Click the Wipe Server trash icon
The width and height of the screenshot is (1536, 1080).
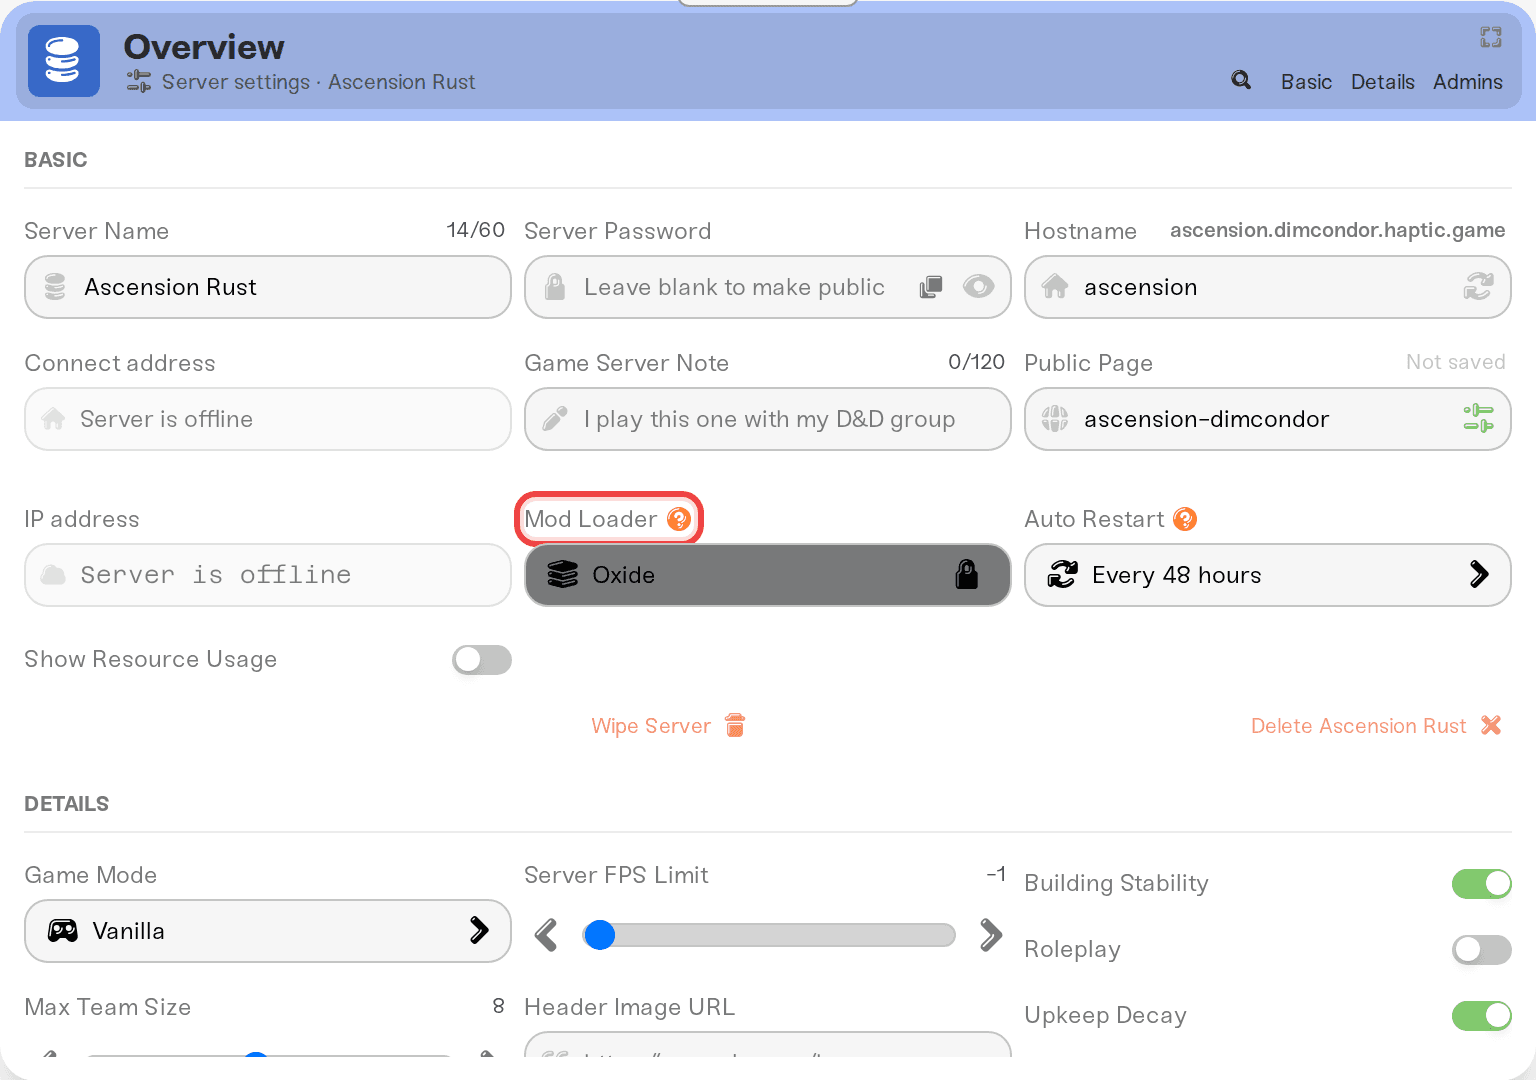coord(735,725)
